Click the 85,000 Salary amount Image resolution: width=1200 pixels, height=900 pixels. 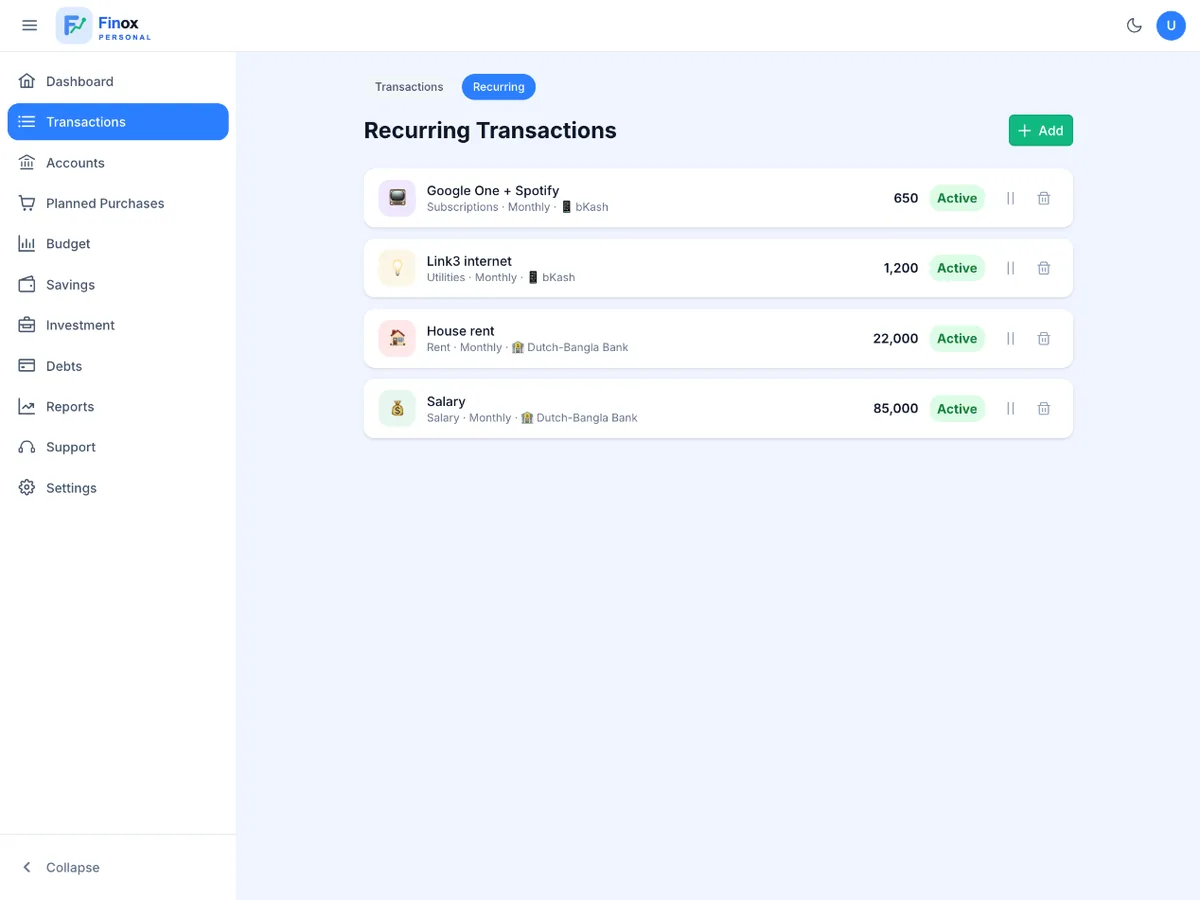click(895, 408)
